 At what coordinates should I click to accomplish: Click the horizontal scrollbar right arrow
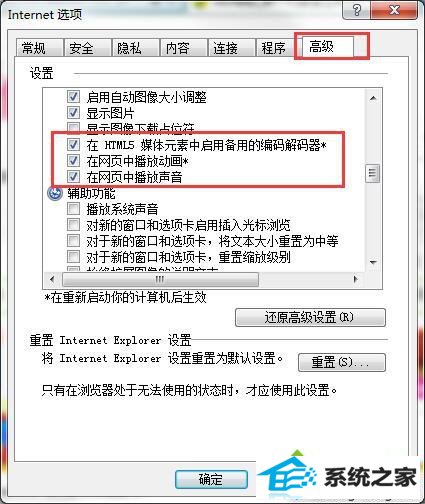[x=356, y=279]
